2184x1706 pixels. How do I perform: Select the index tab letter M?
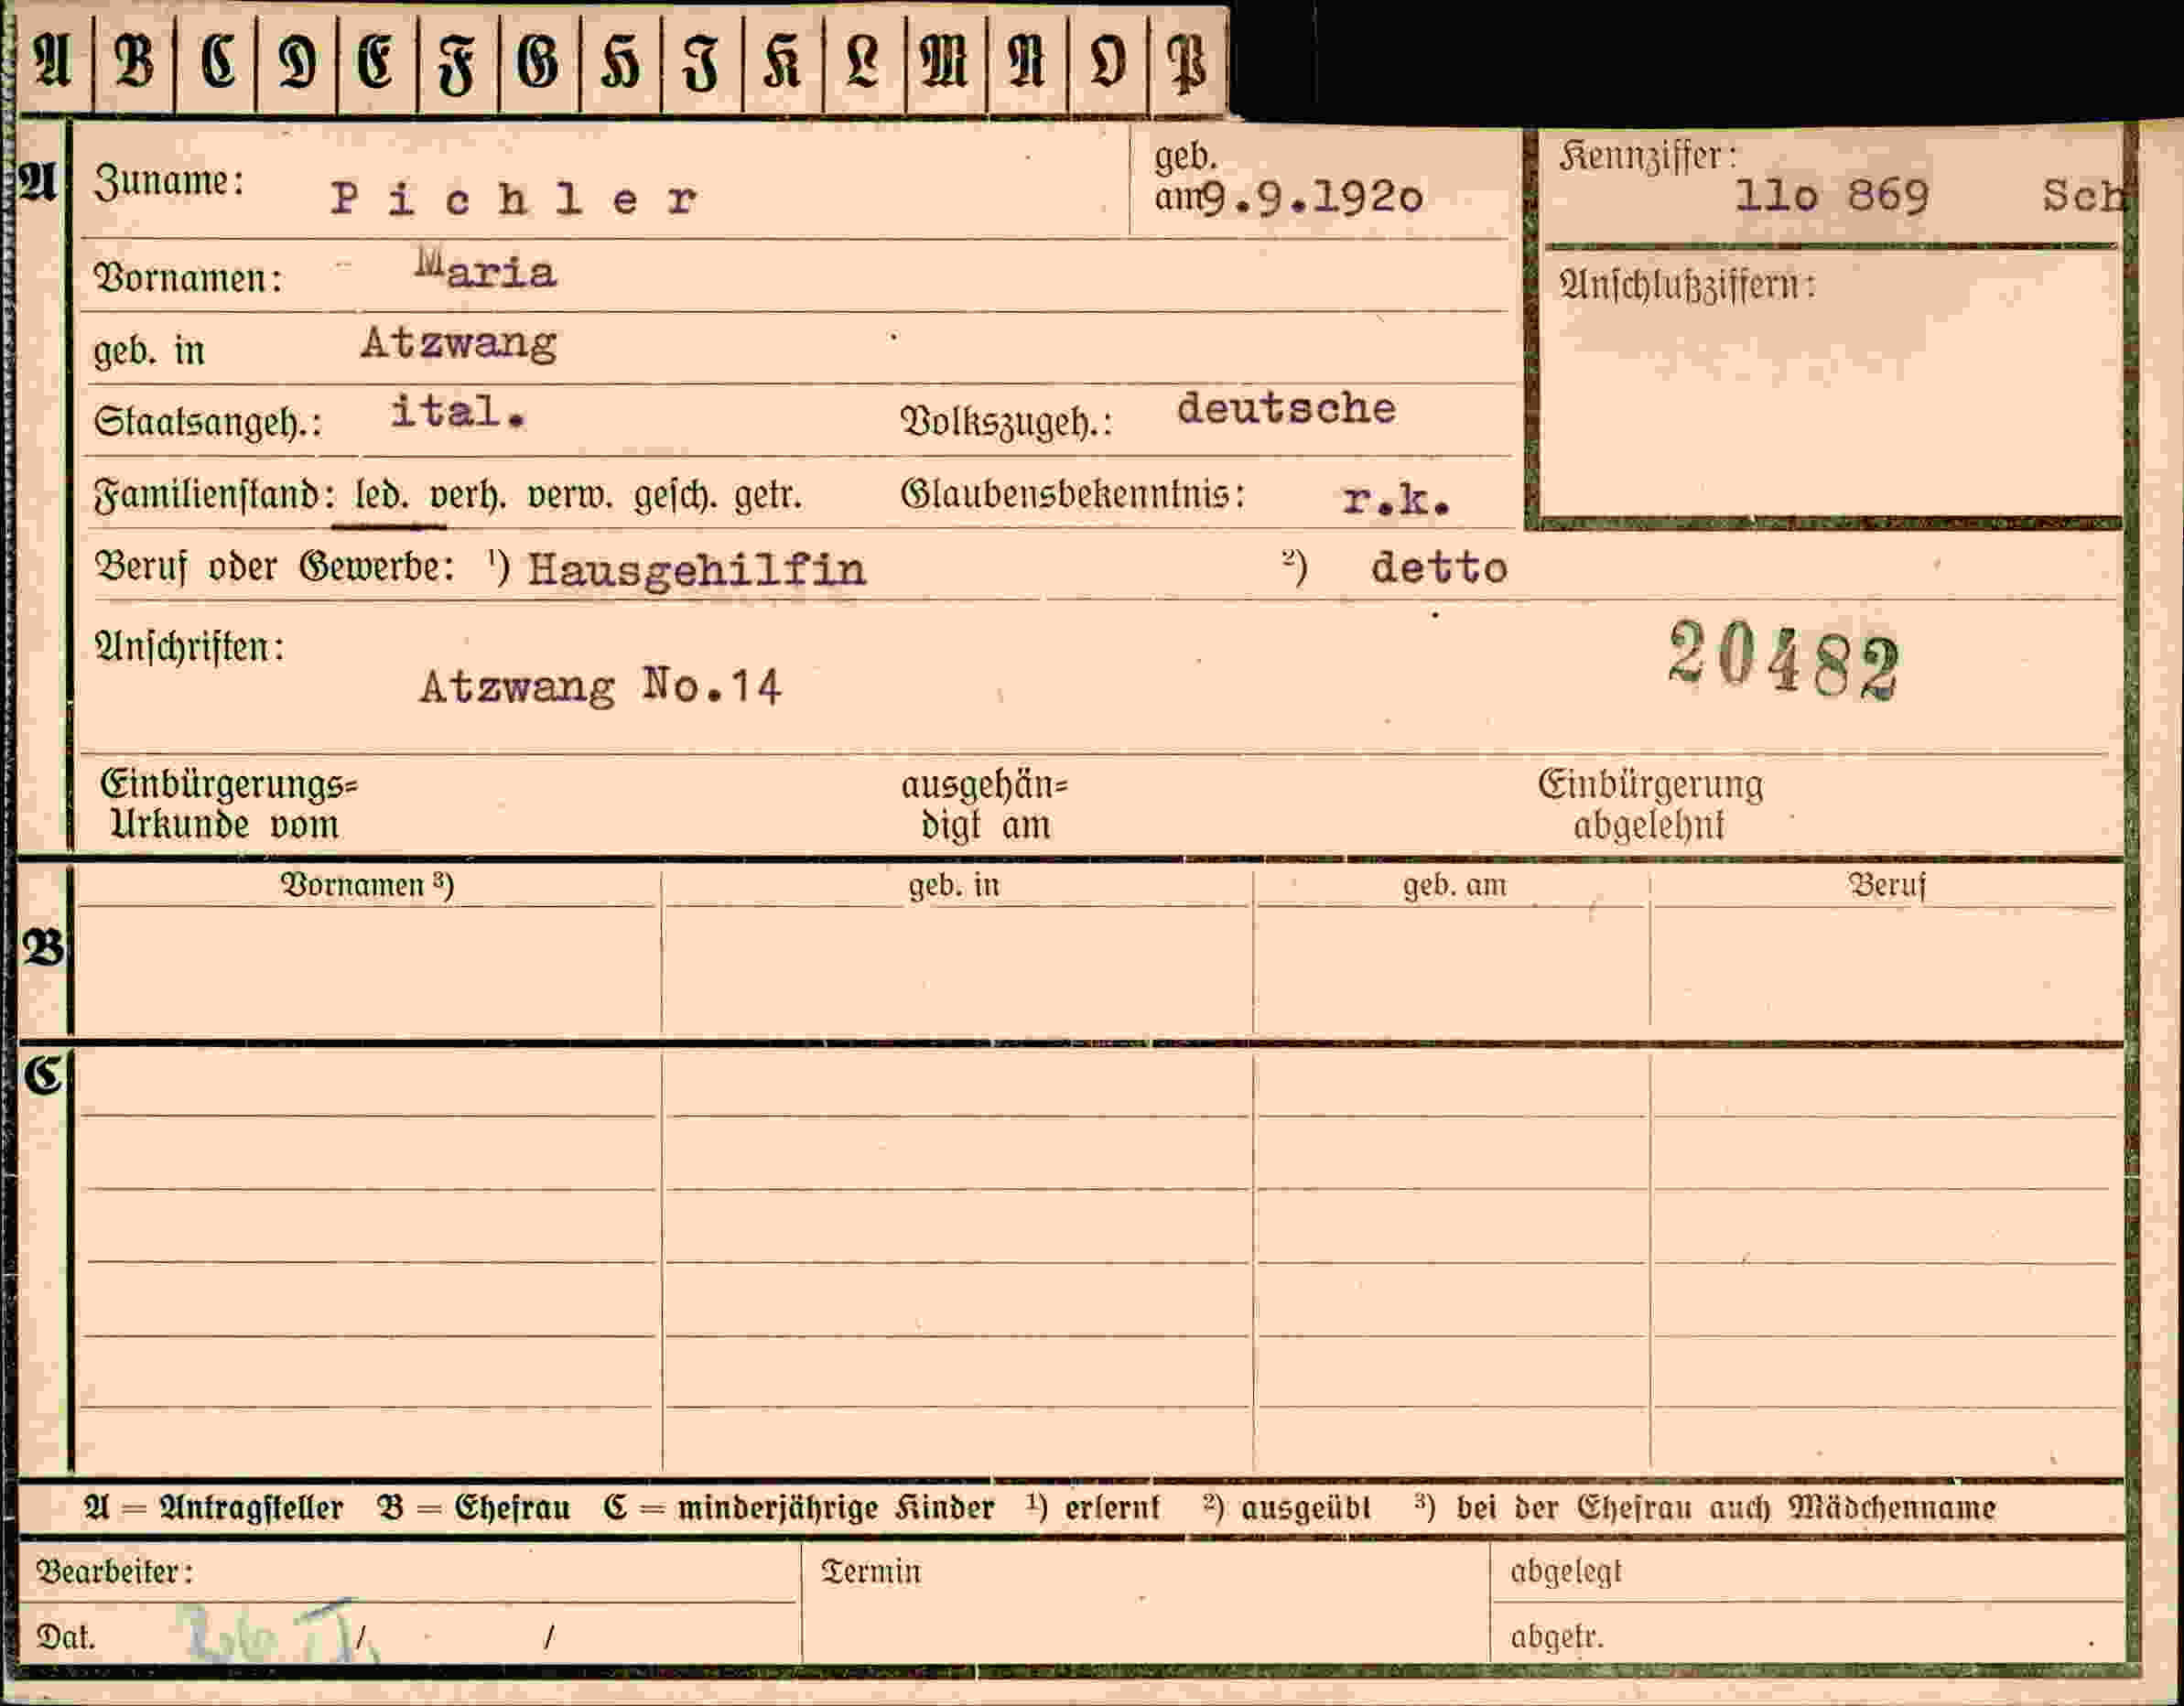coord(944,62)
